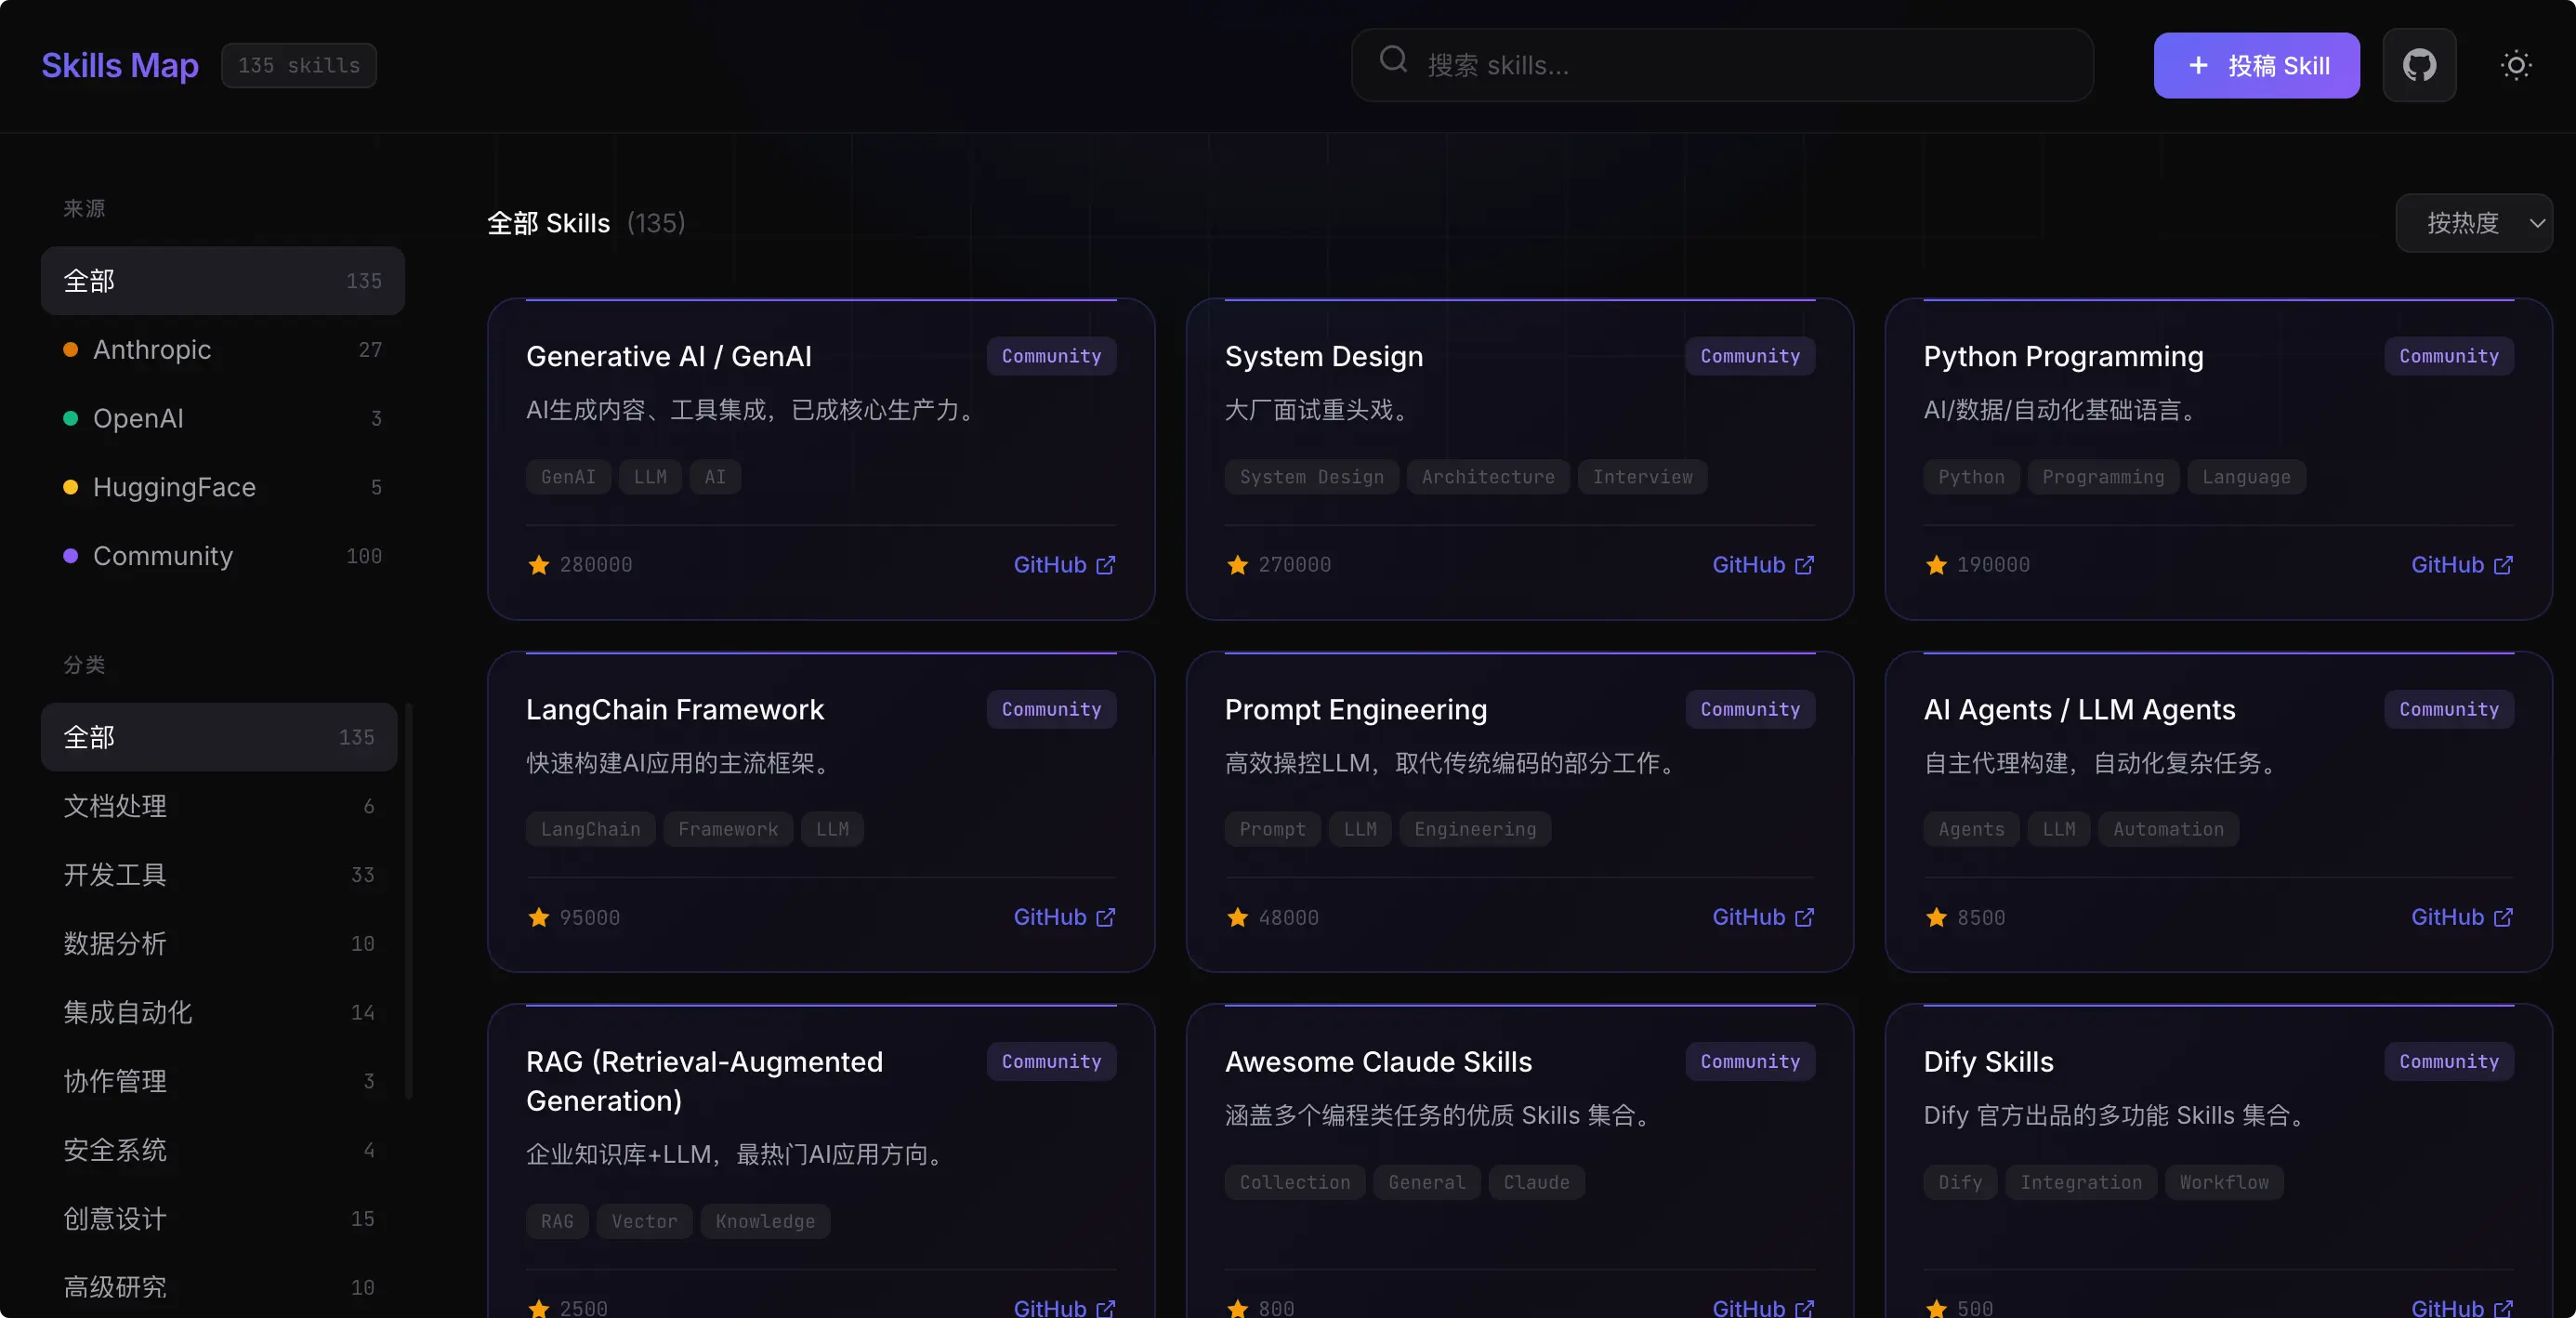Open GitHub link on System Design card
This screenshot has width=2576, height=1318.
1763,565
